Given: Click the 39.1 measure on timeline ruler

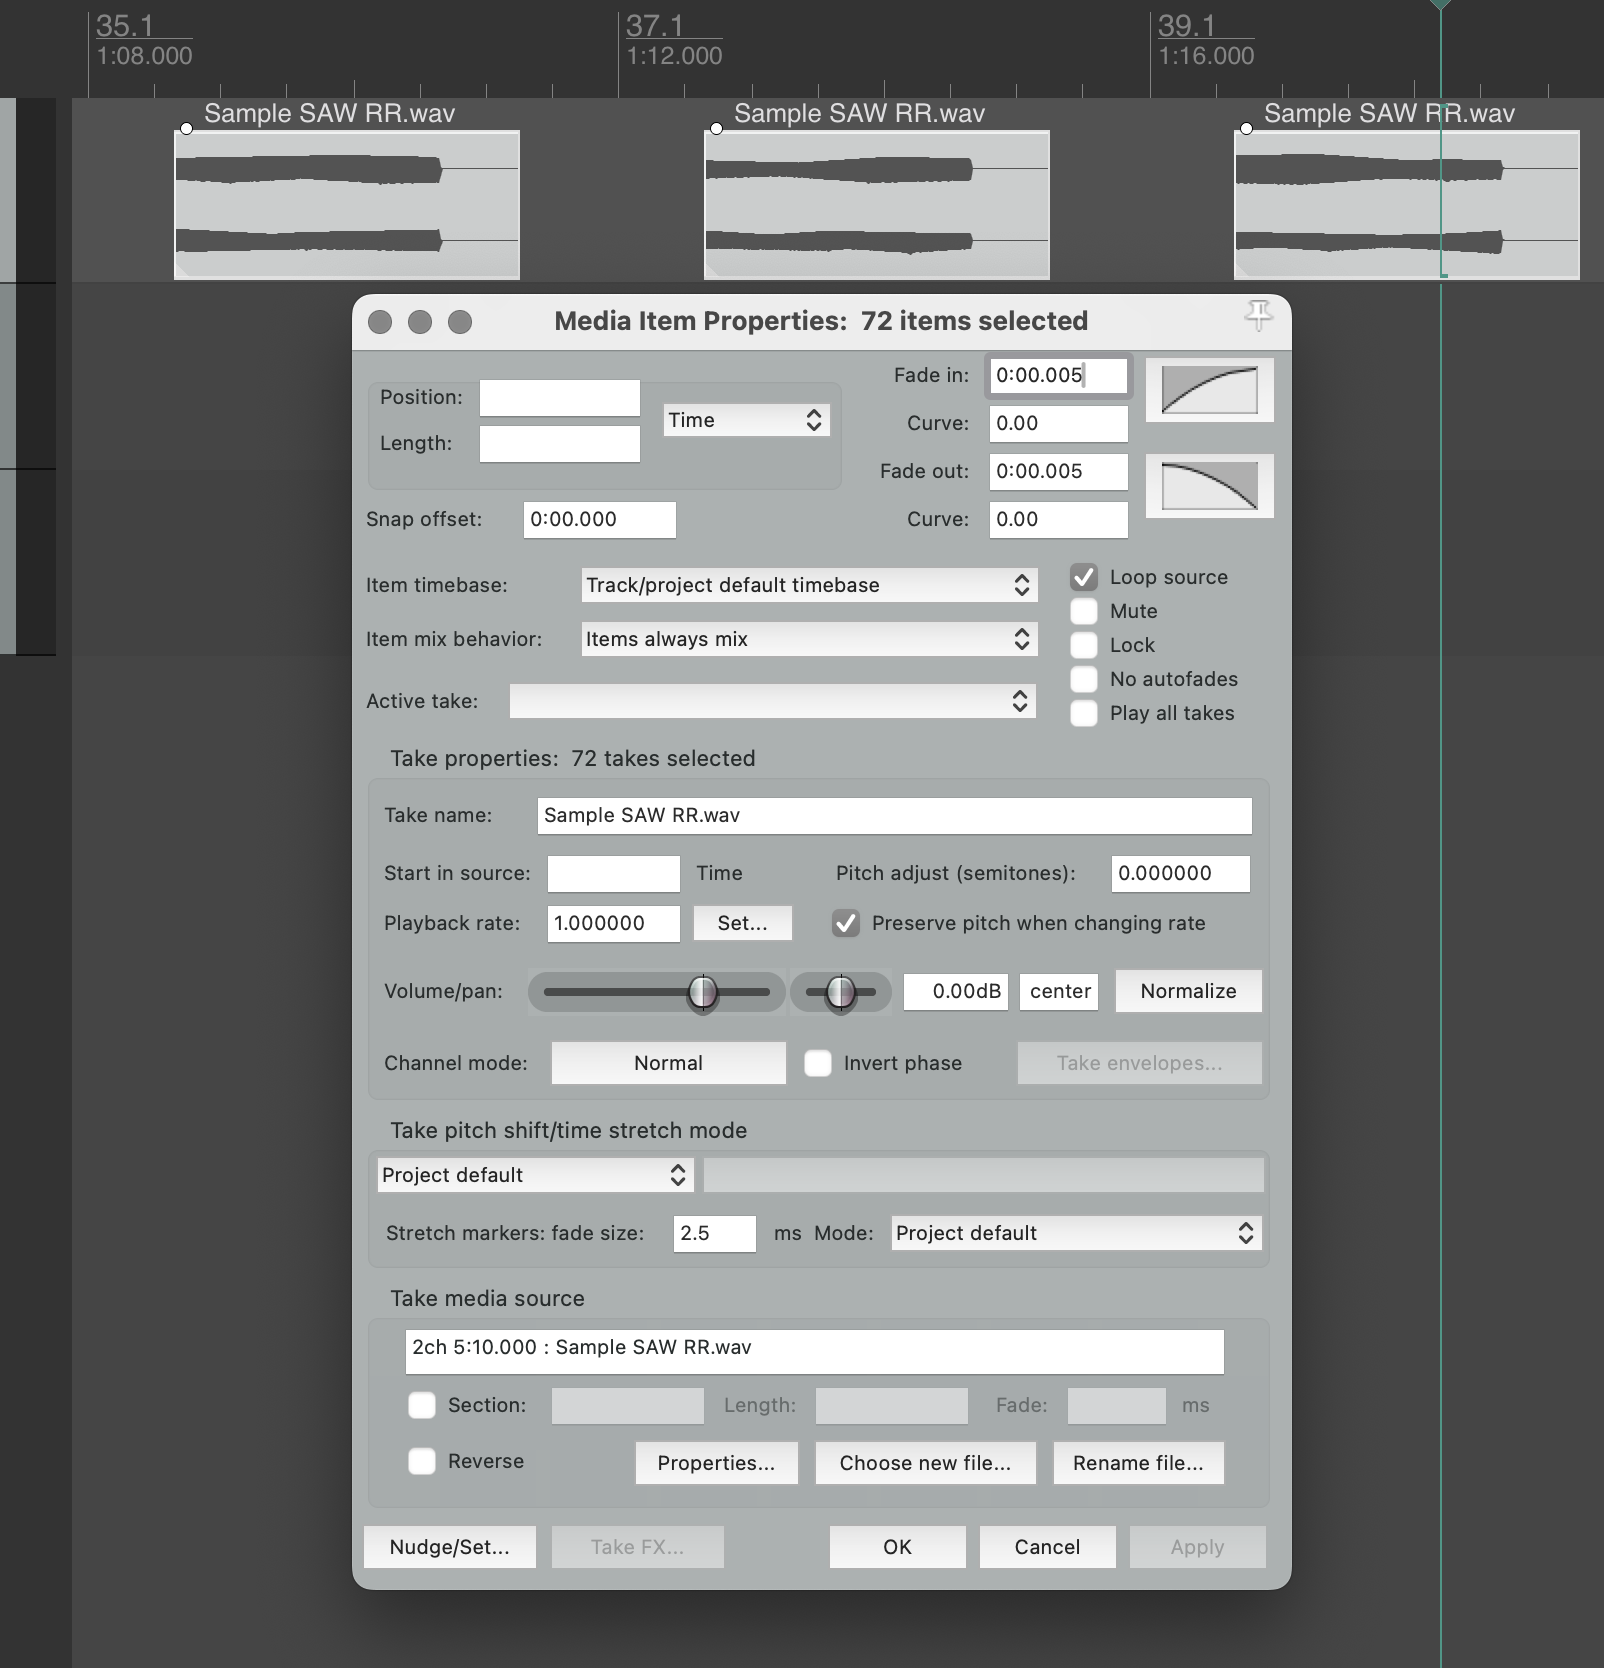Looking at the screenshot, I should [1186, 25].
